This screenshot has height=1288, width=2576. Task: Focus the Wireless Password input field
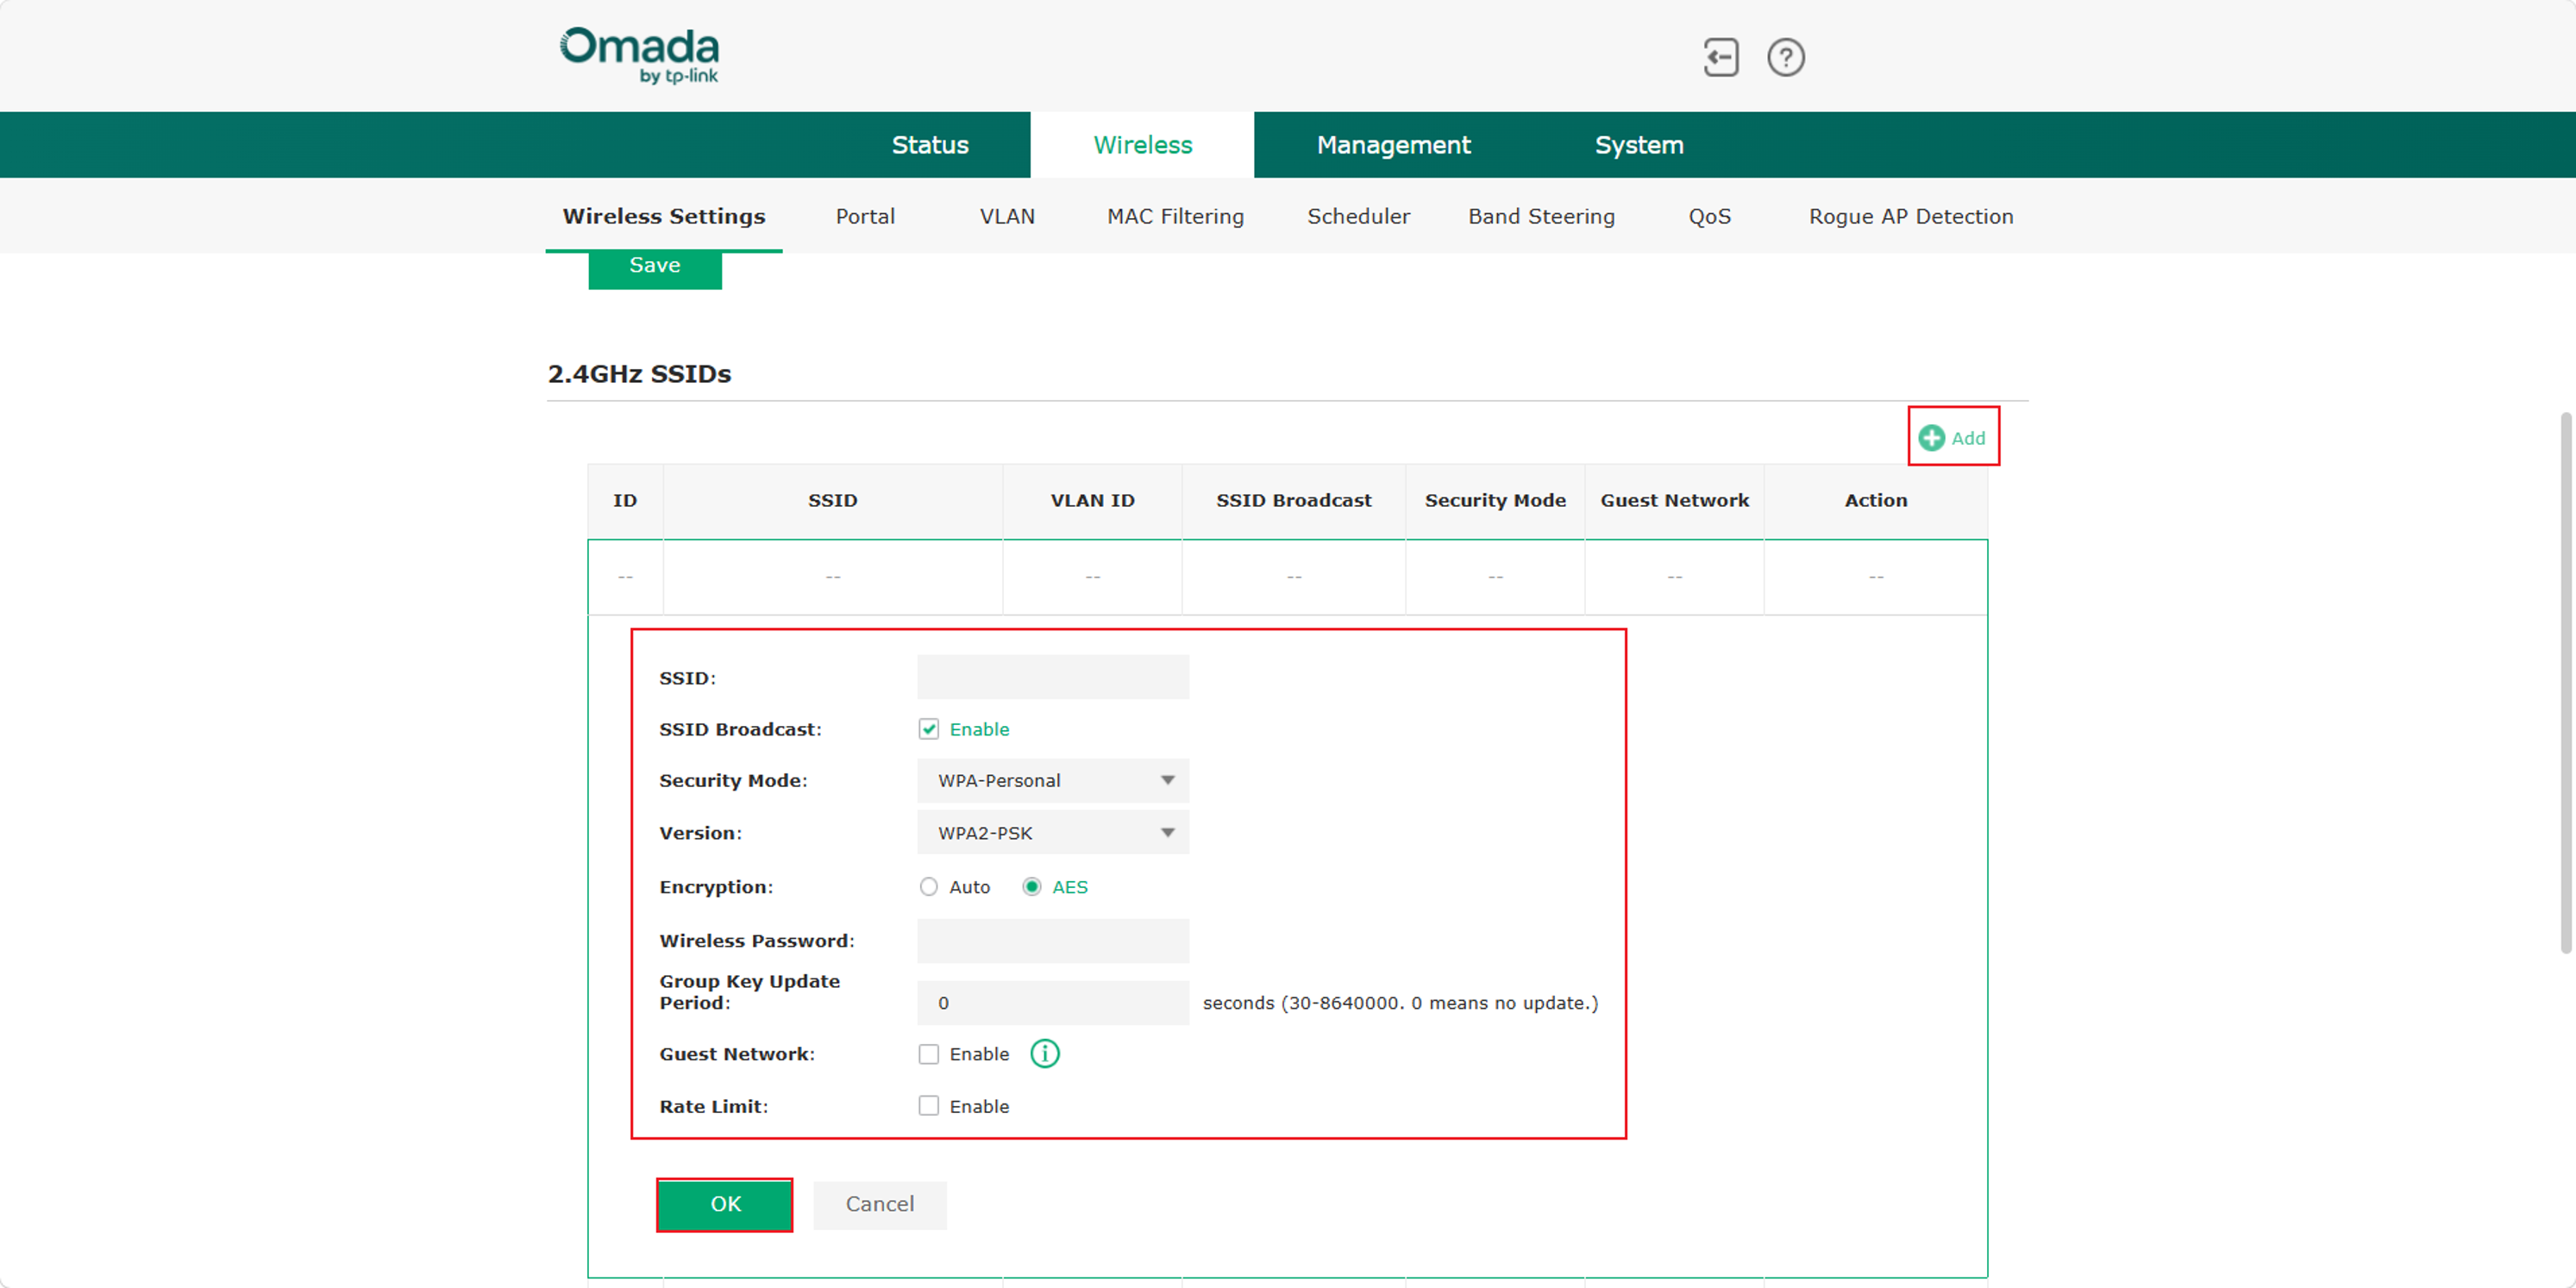pos(1052,940)
